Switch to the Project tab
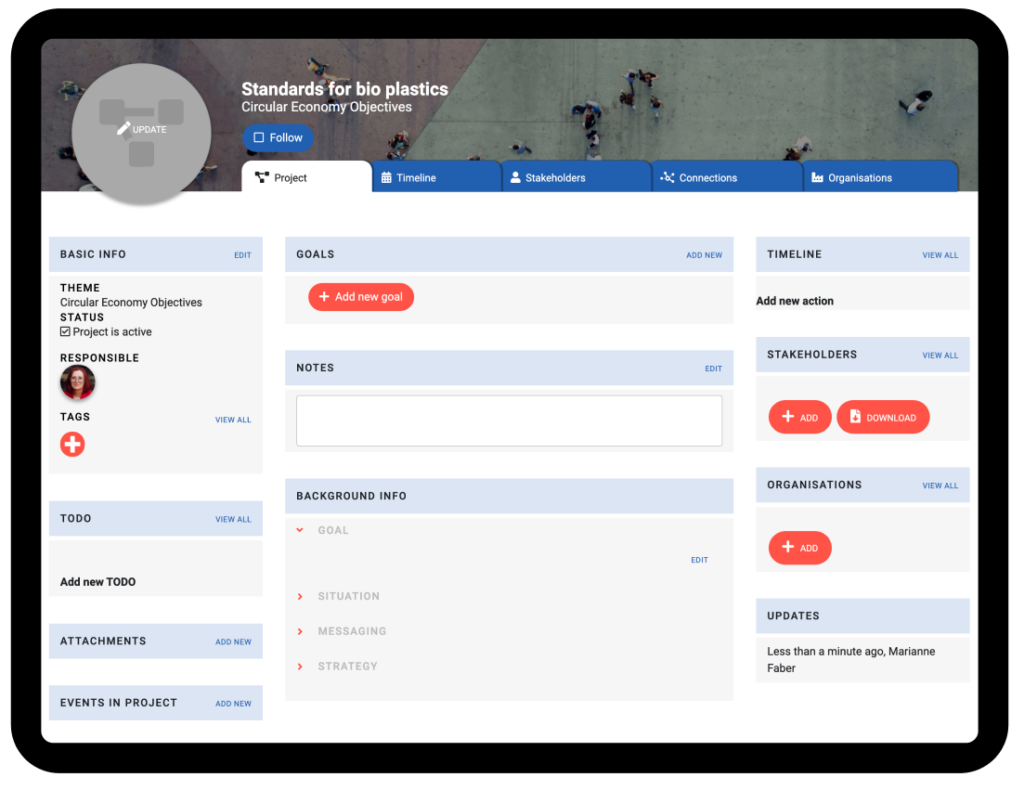Viewport: 1024px width, 790px height. tap(306, 177)
